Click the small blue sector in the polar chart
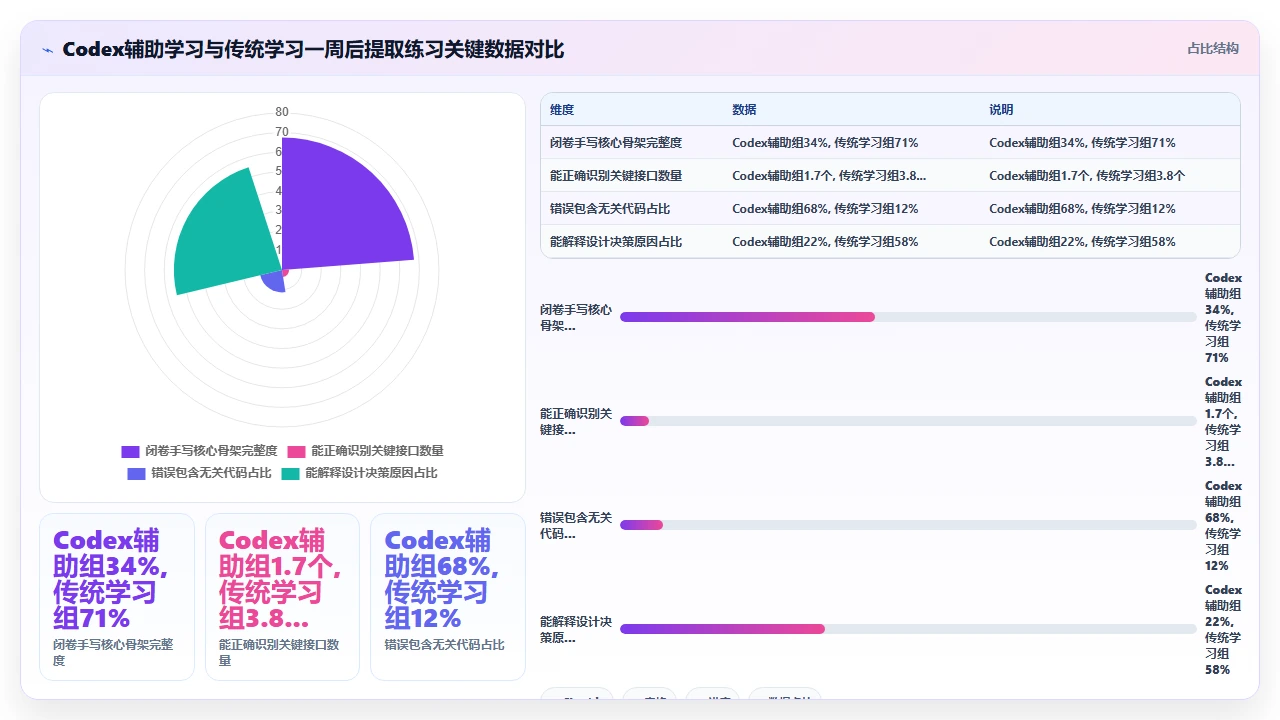This screenshot has width=1280, height=720. [x=274, y=282]
